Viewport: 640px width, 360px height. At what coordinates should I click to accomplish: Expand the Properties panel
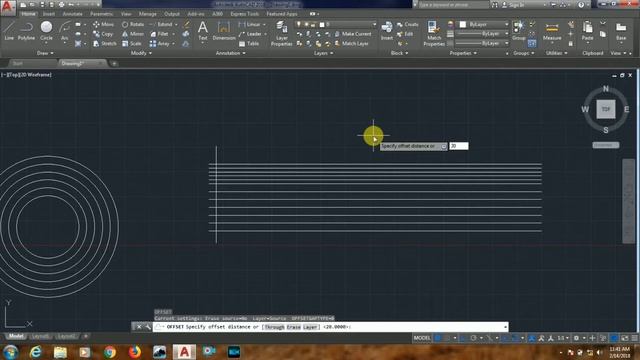[463, 53]
